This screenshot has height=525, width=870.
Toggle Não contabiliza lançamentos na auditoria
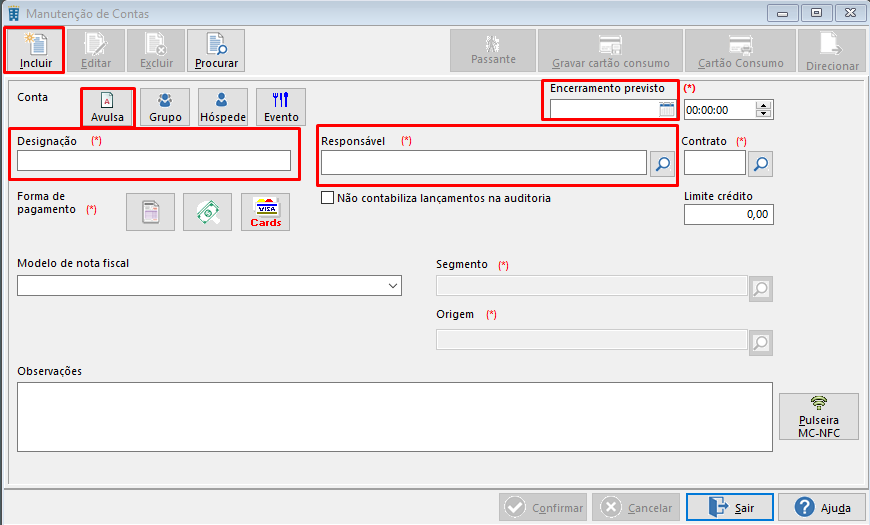tap(327, 198)
